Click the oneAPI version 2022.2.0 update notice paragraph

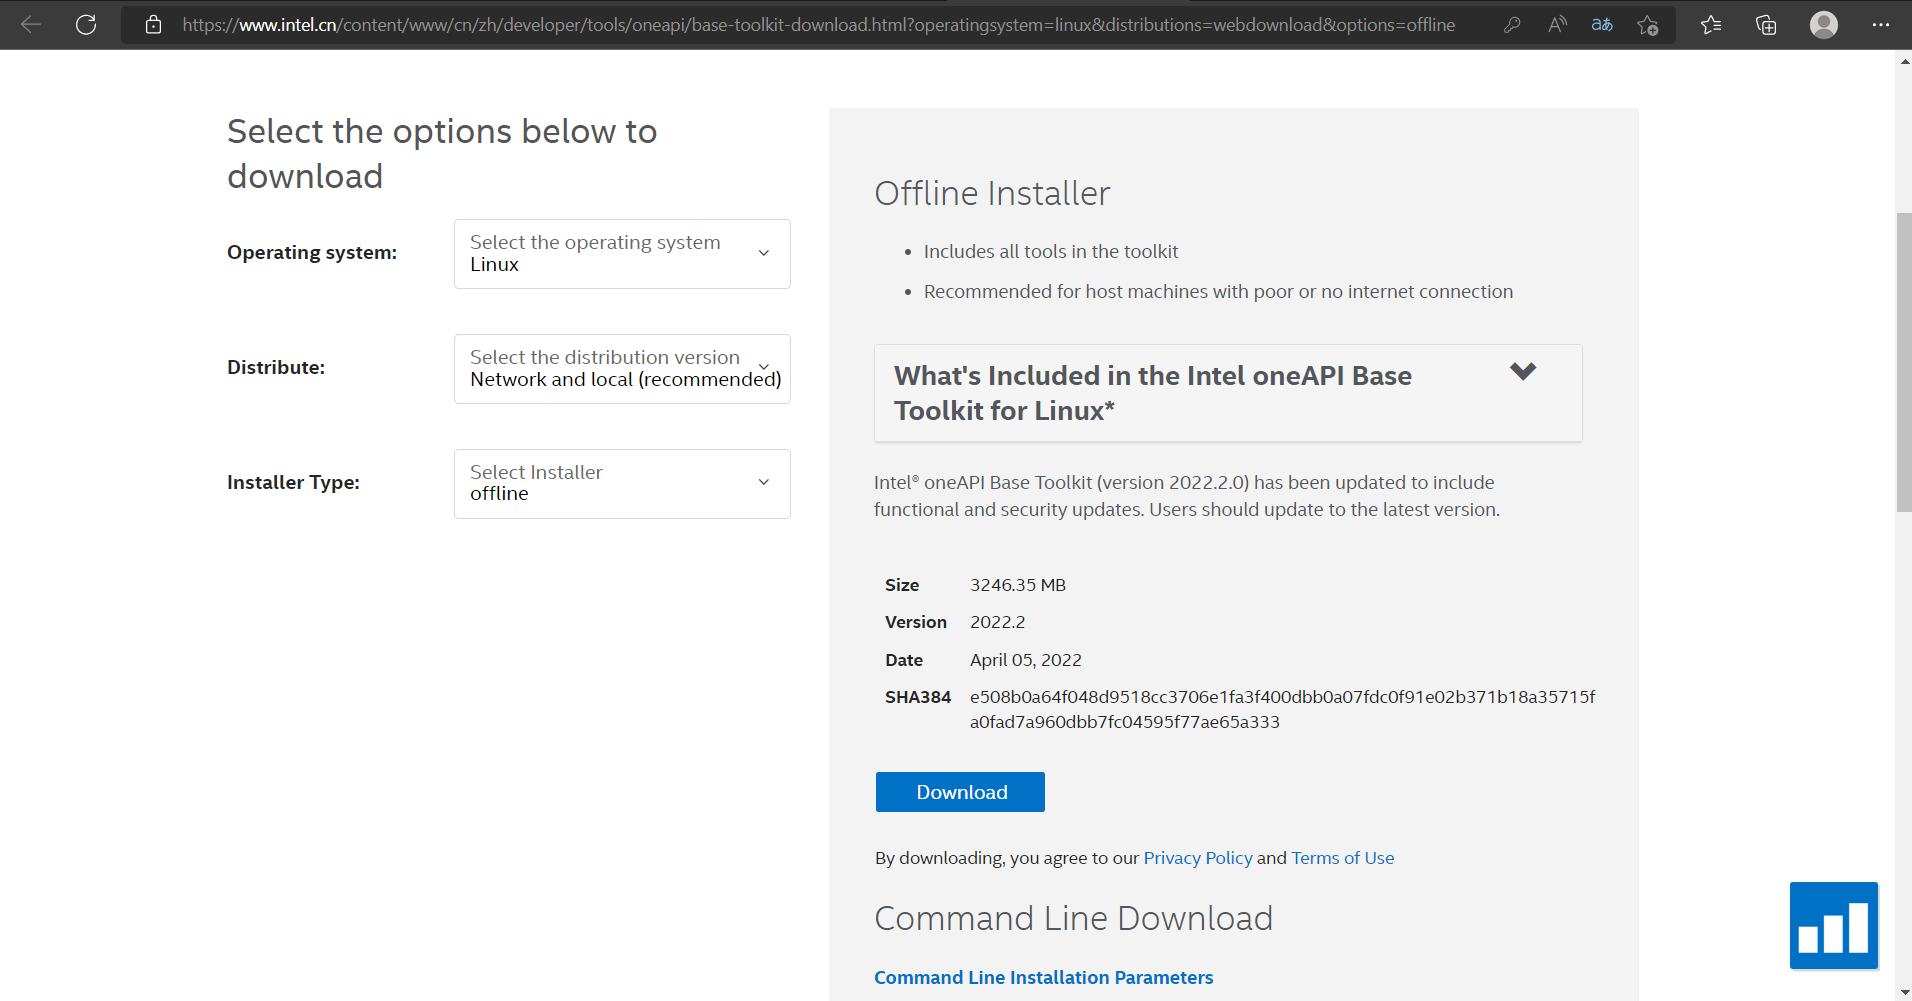(x=1187, y=496)
